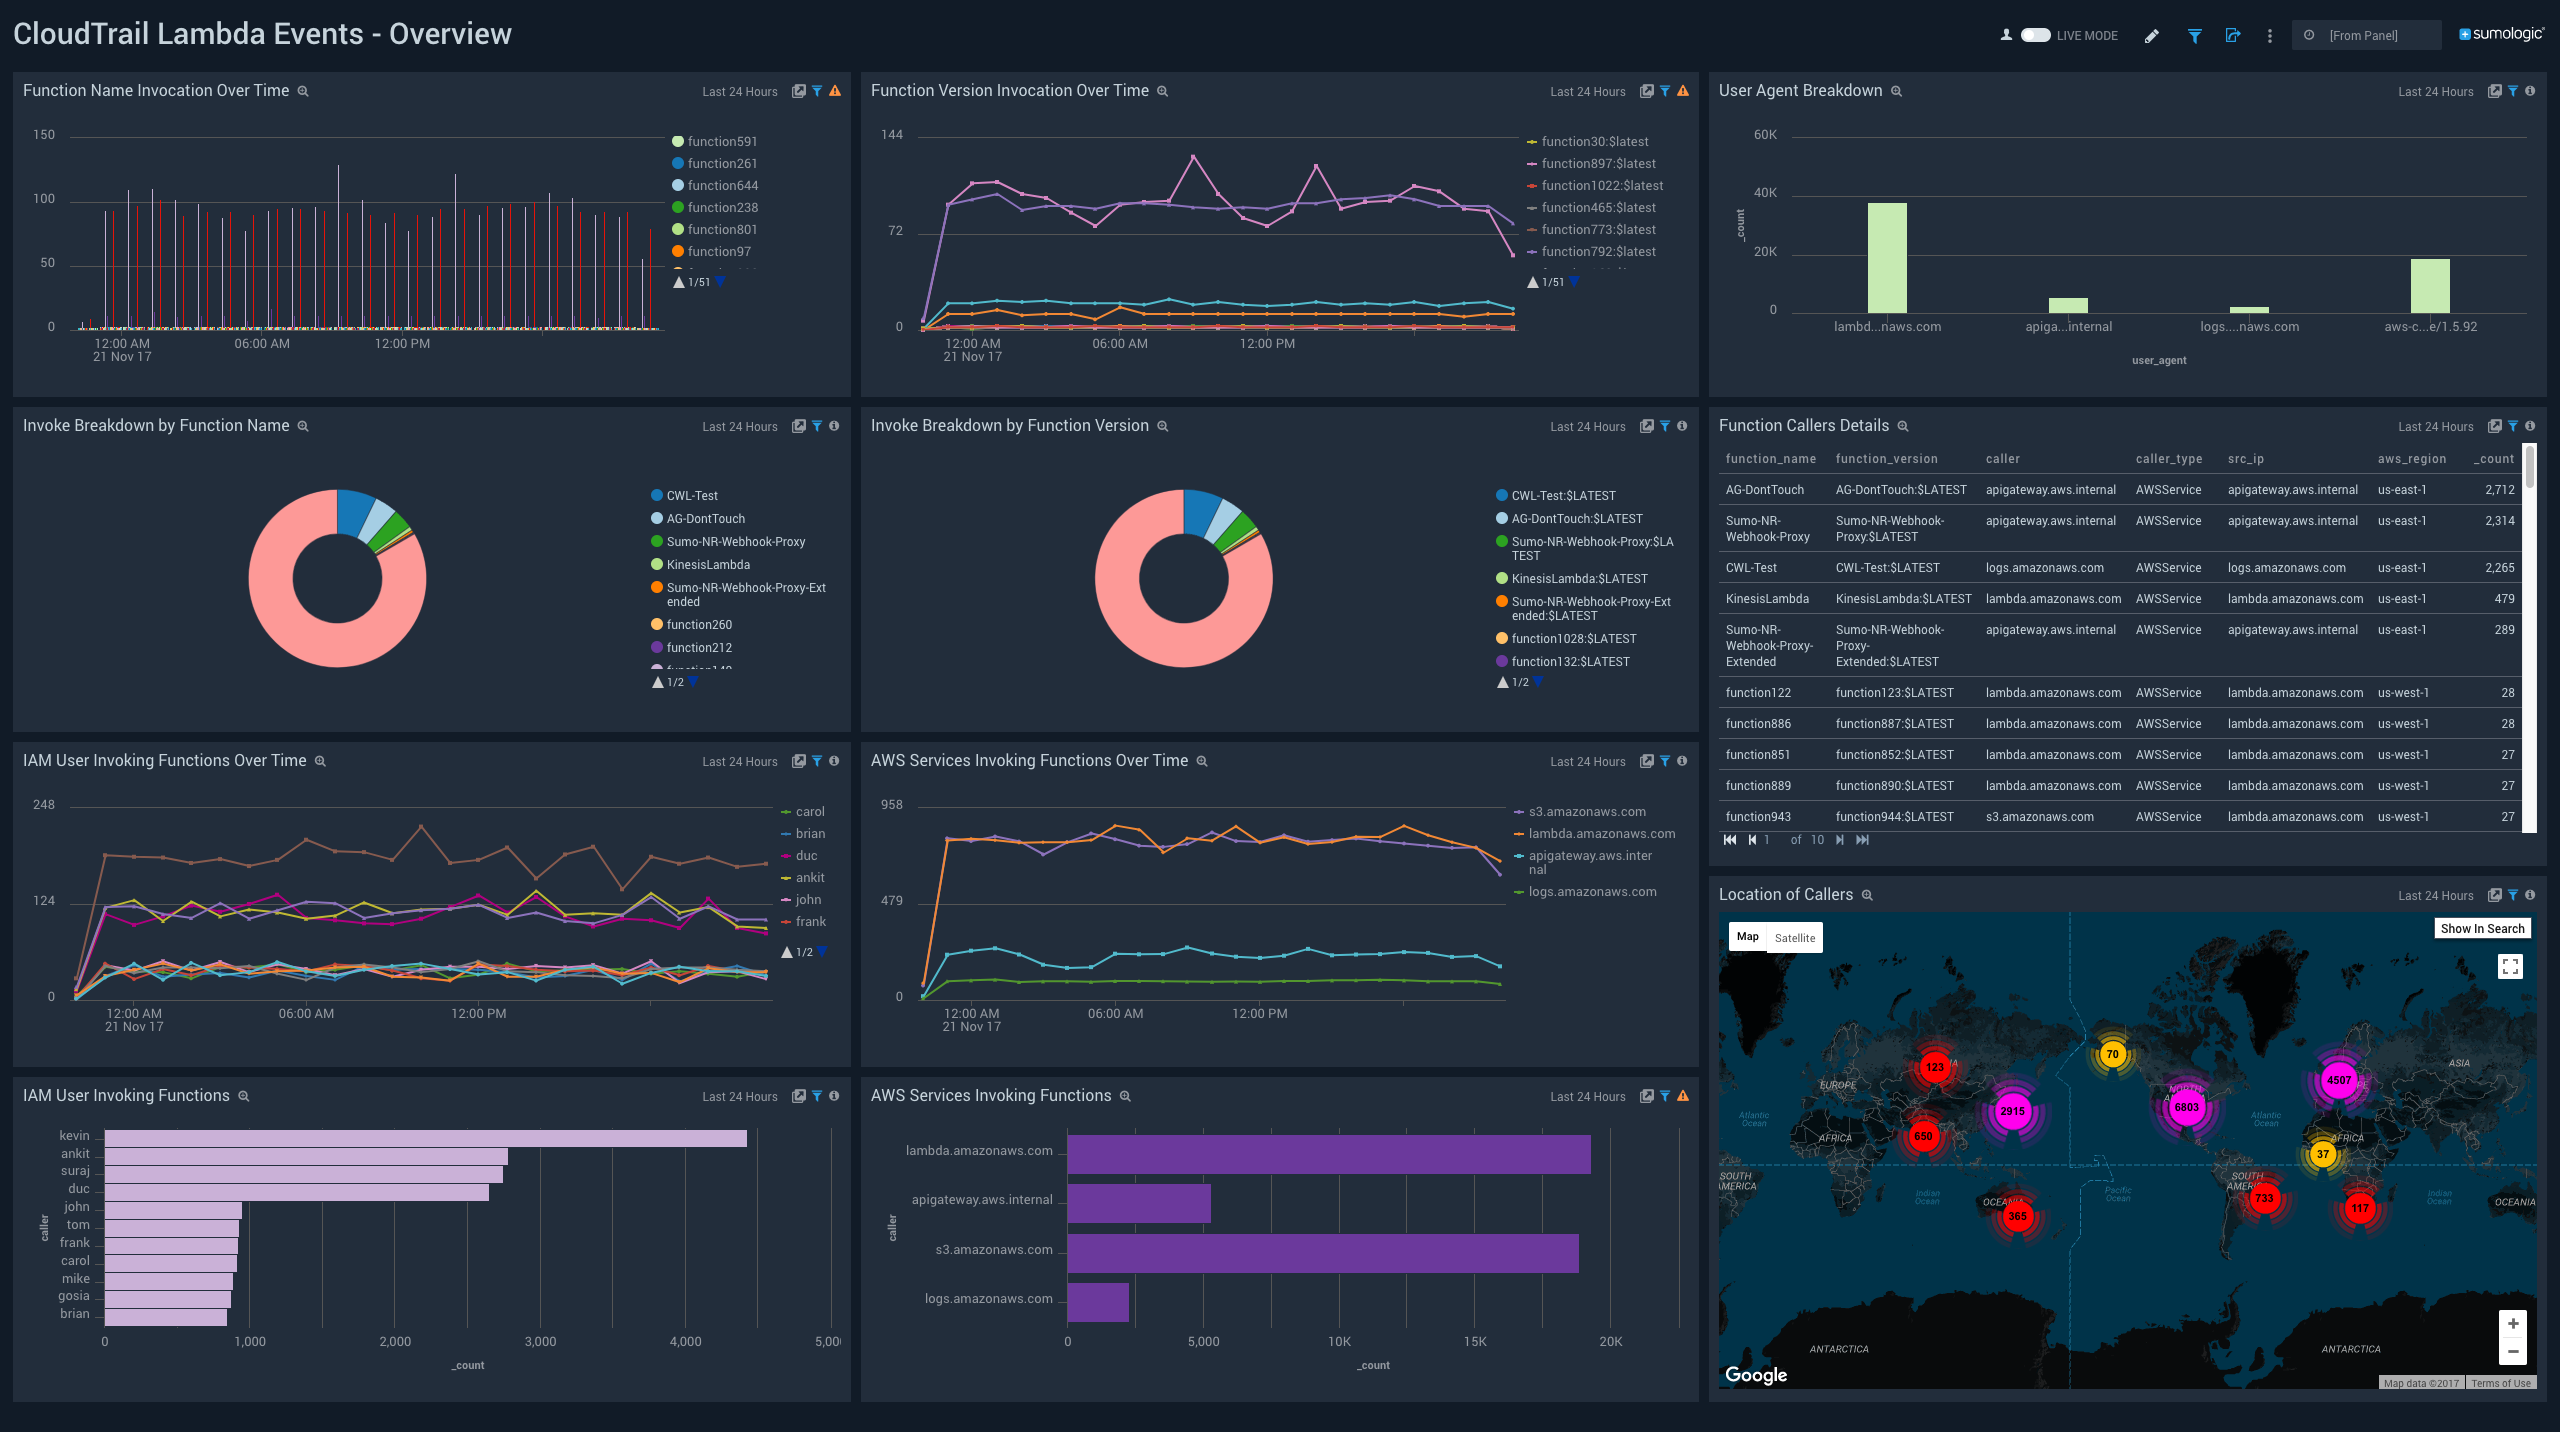
Task: Show next legend page in IAM User Invoking Over Time
Action: (822, 952)
